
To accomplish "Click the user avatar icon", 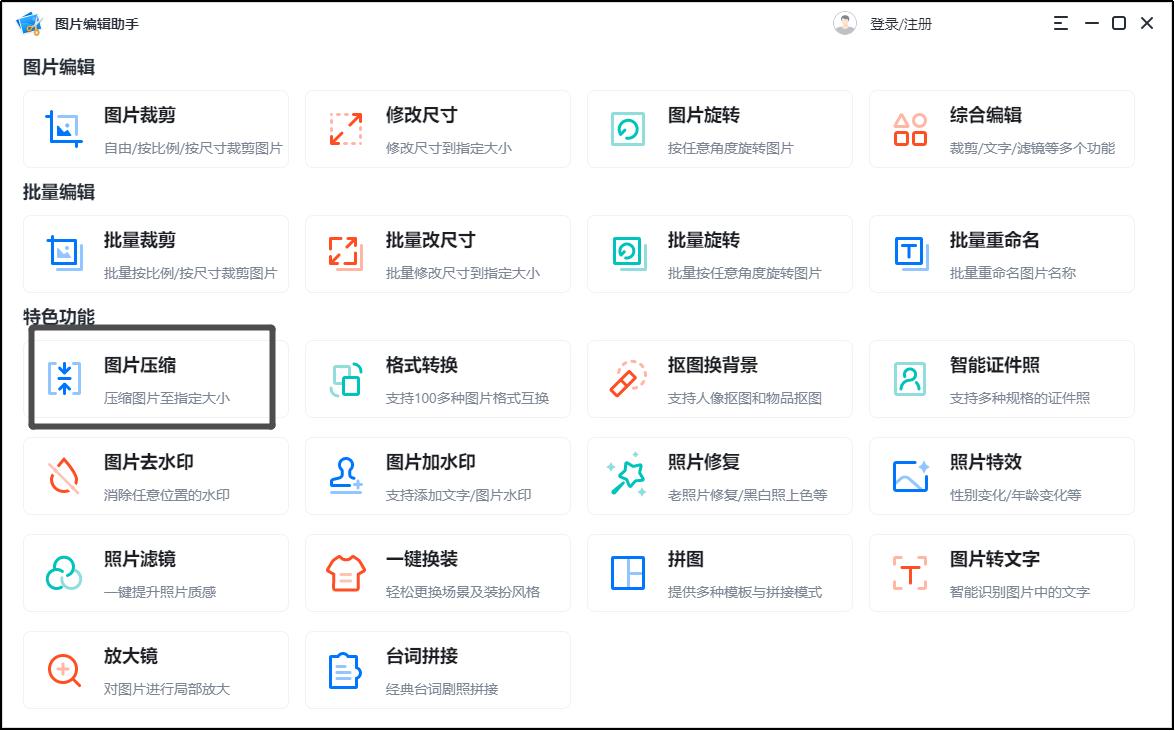I will click(843, 22).
